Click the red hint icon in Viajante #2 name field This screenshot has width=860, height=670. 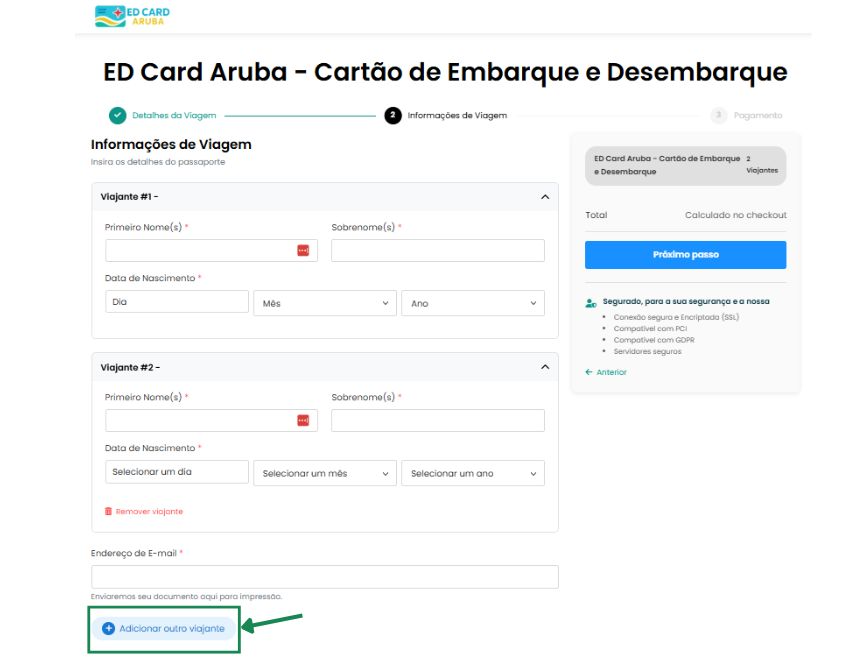coord(305,419)
